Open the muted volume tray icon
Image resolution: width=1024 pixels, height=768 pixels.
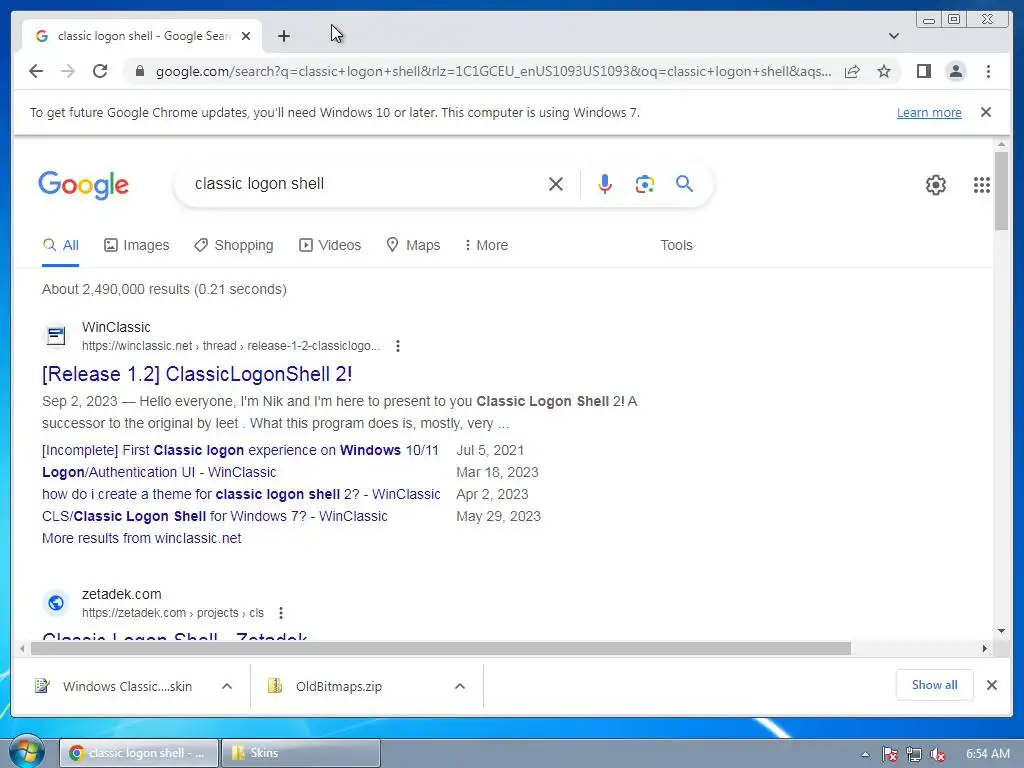coord(938,754)
